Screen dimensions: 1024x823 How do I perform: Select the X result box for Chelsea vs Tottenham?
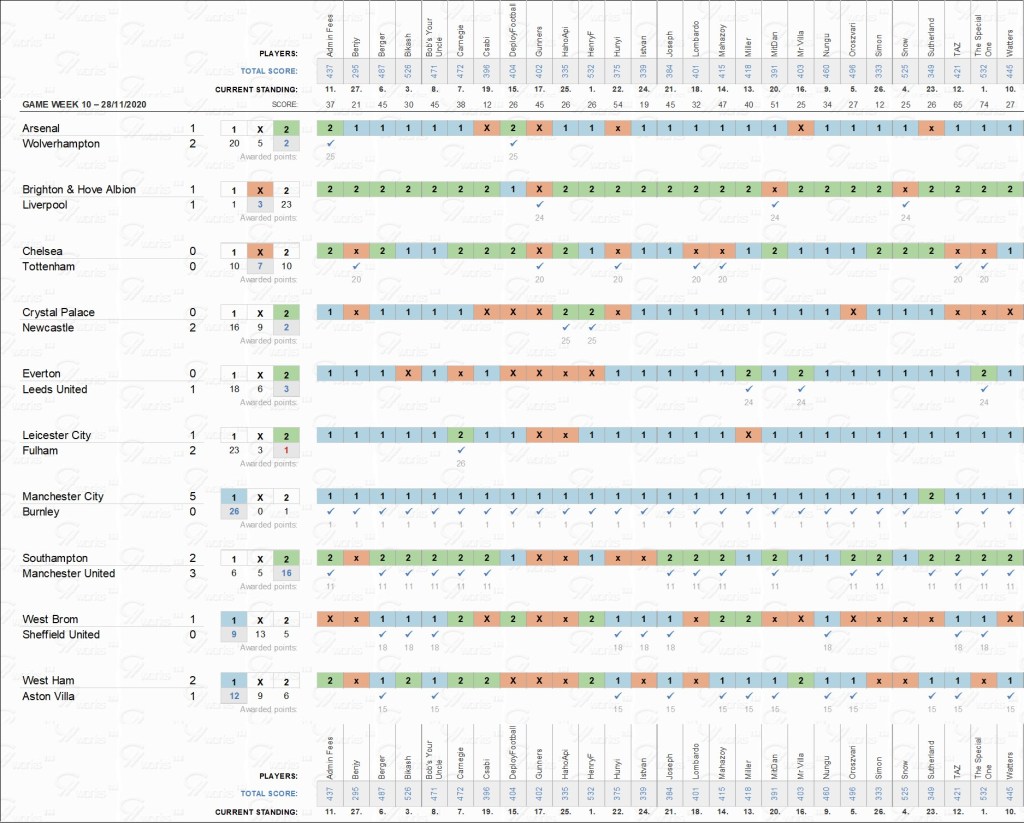[x=260, y=252]
